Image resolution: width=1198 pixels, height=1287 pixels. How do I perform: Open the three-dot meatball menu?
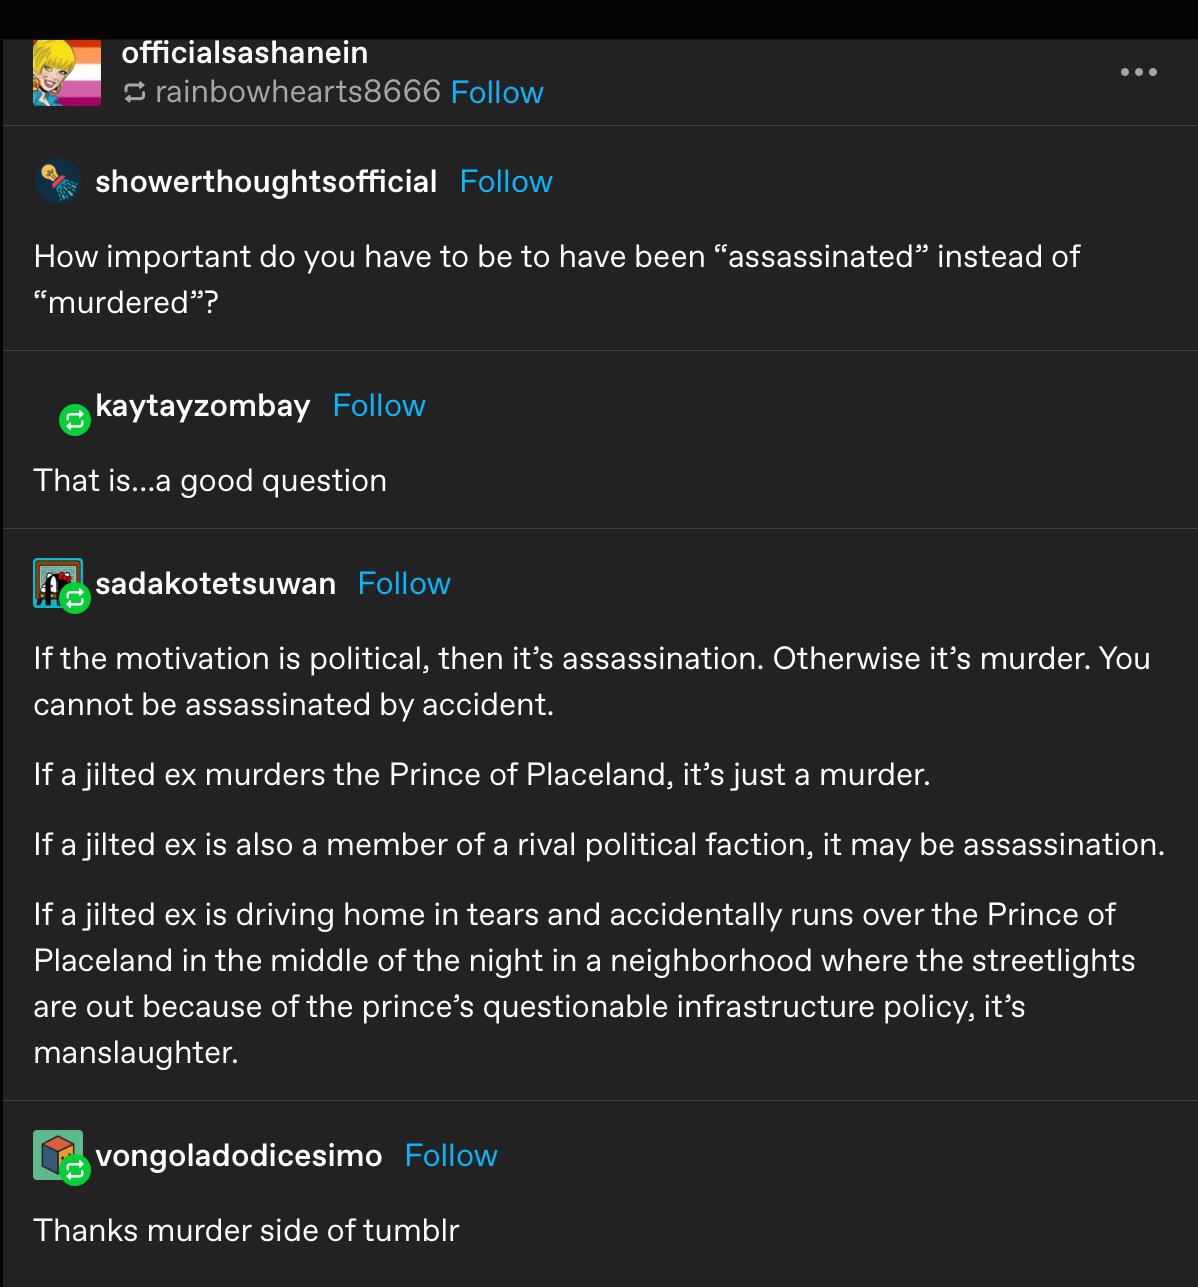point(1138,71)
